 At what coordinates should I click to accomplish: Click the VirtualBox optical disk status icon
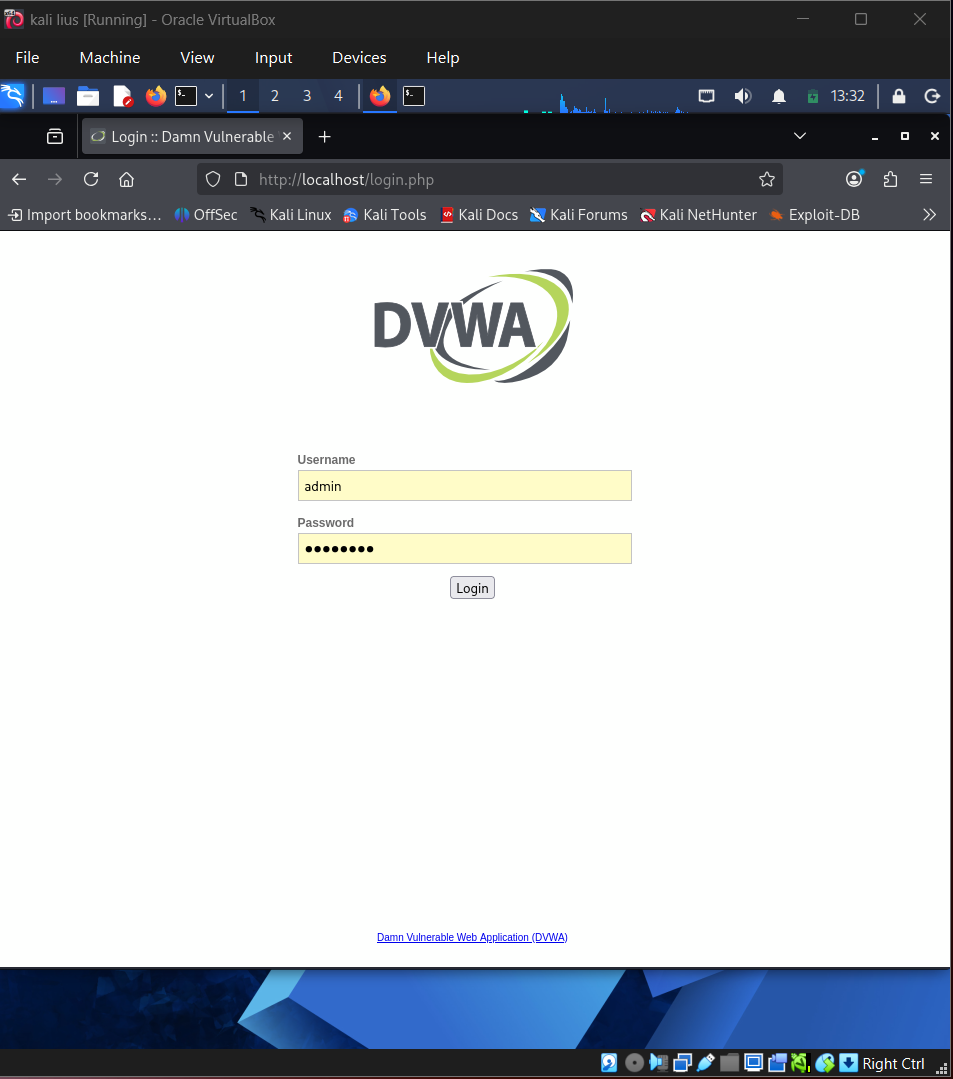[634, 1063]
